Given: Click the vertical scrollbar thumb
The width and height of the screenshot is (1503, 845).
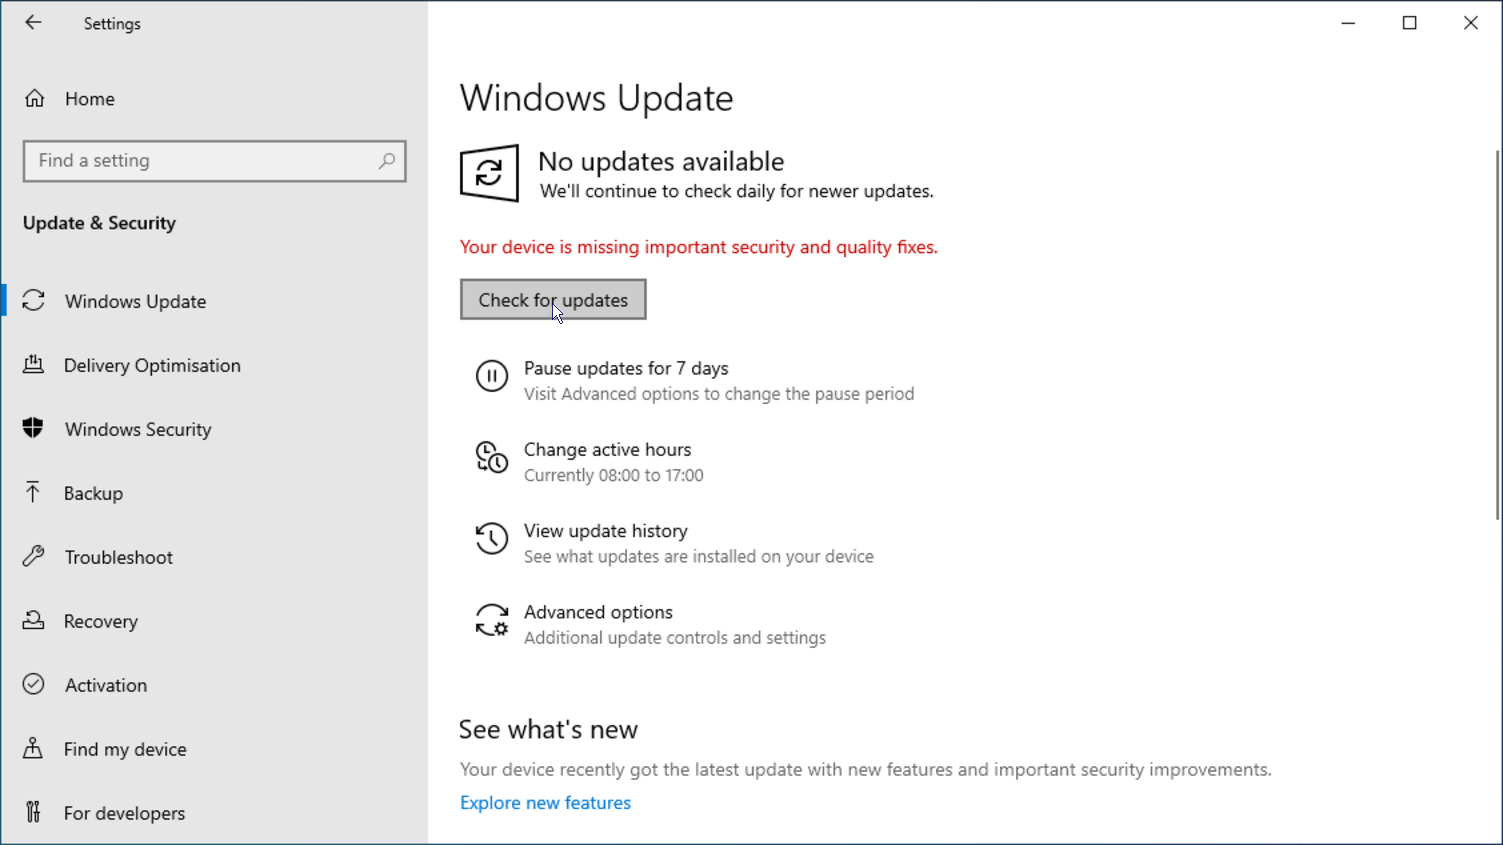Looking at the screenshot, I should click(1497, 334).
